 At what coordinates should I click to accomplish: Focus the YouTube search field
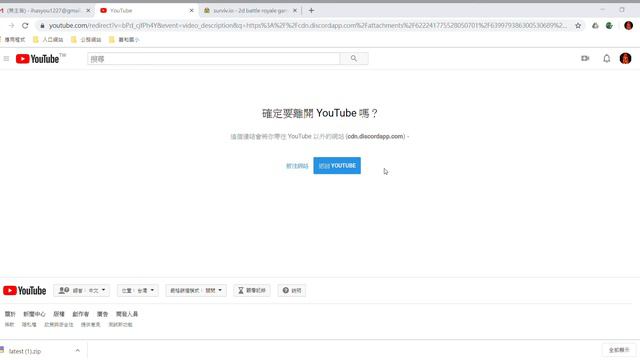tap(213, 59)
